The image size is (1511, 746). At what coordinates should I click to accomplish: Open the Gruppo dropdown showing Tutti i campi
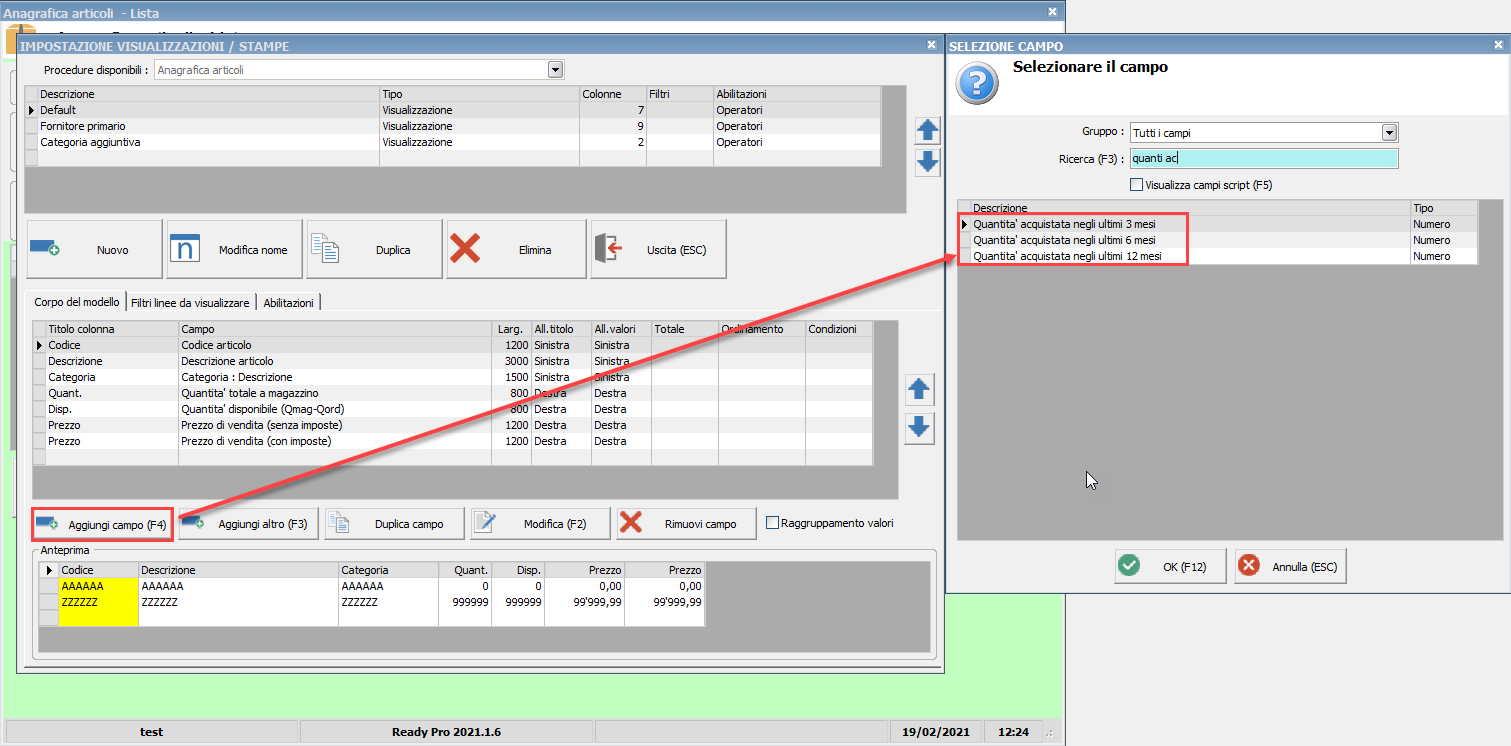[x=1389, y=133]
